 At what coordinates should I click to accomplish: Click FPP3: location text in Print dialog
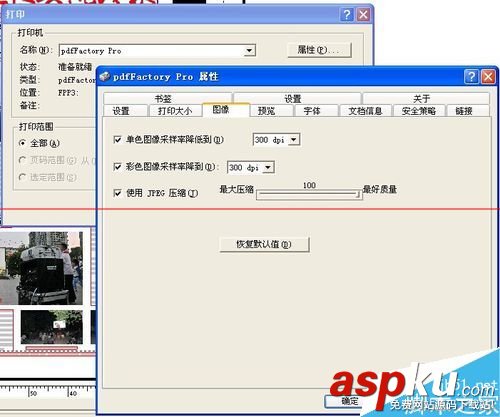pyautogui.click(x=68, y=93)
